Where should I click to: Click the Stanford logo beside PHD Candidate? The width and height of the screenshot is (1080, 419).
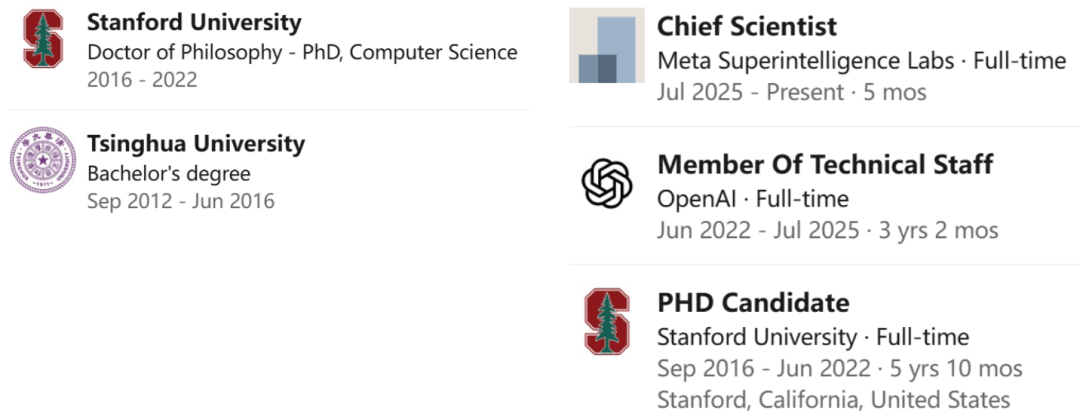coord(607,320)
